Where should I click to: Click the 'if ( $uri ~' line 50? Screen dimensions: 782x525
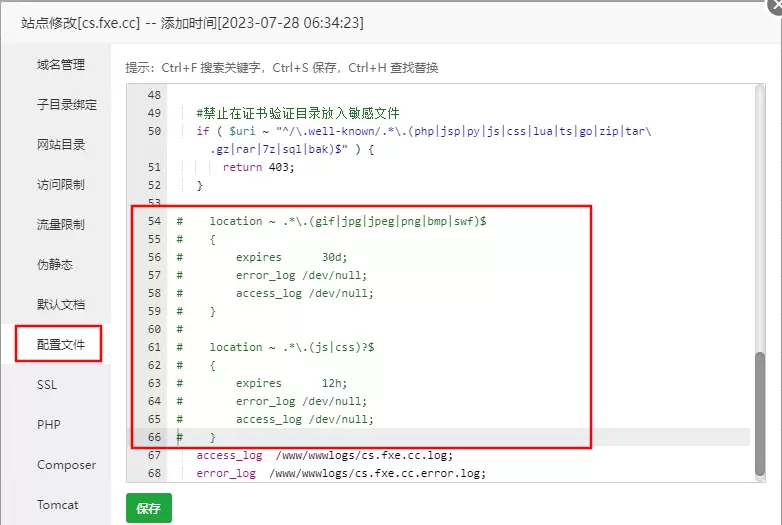click(x=424, y=131)
